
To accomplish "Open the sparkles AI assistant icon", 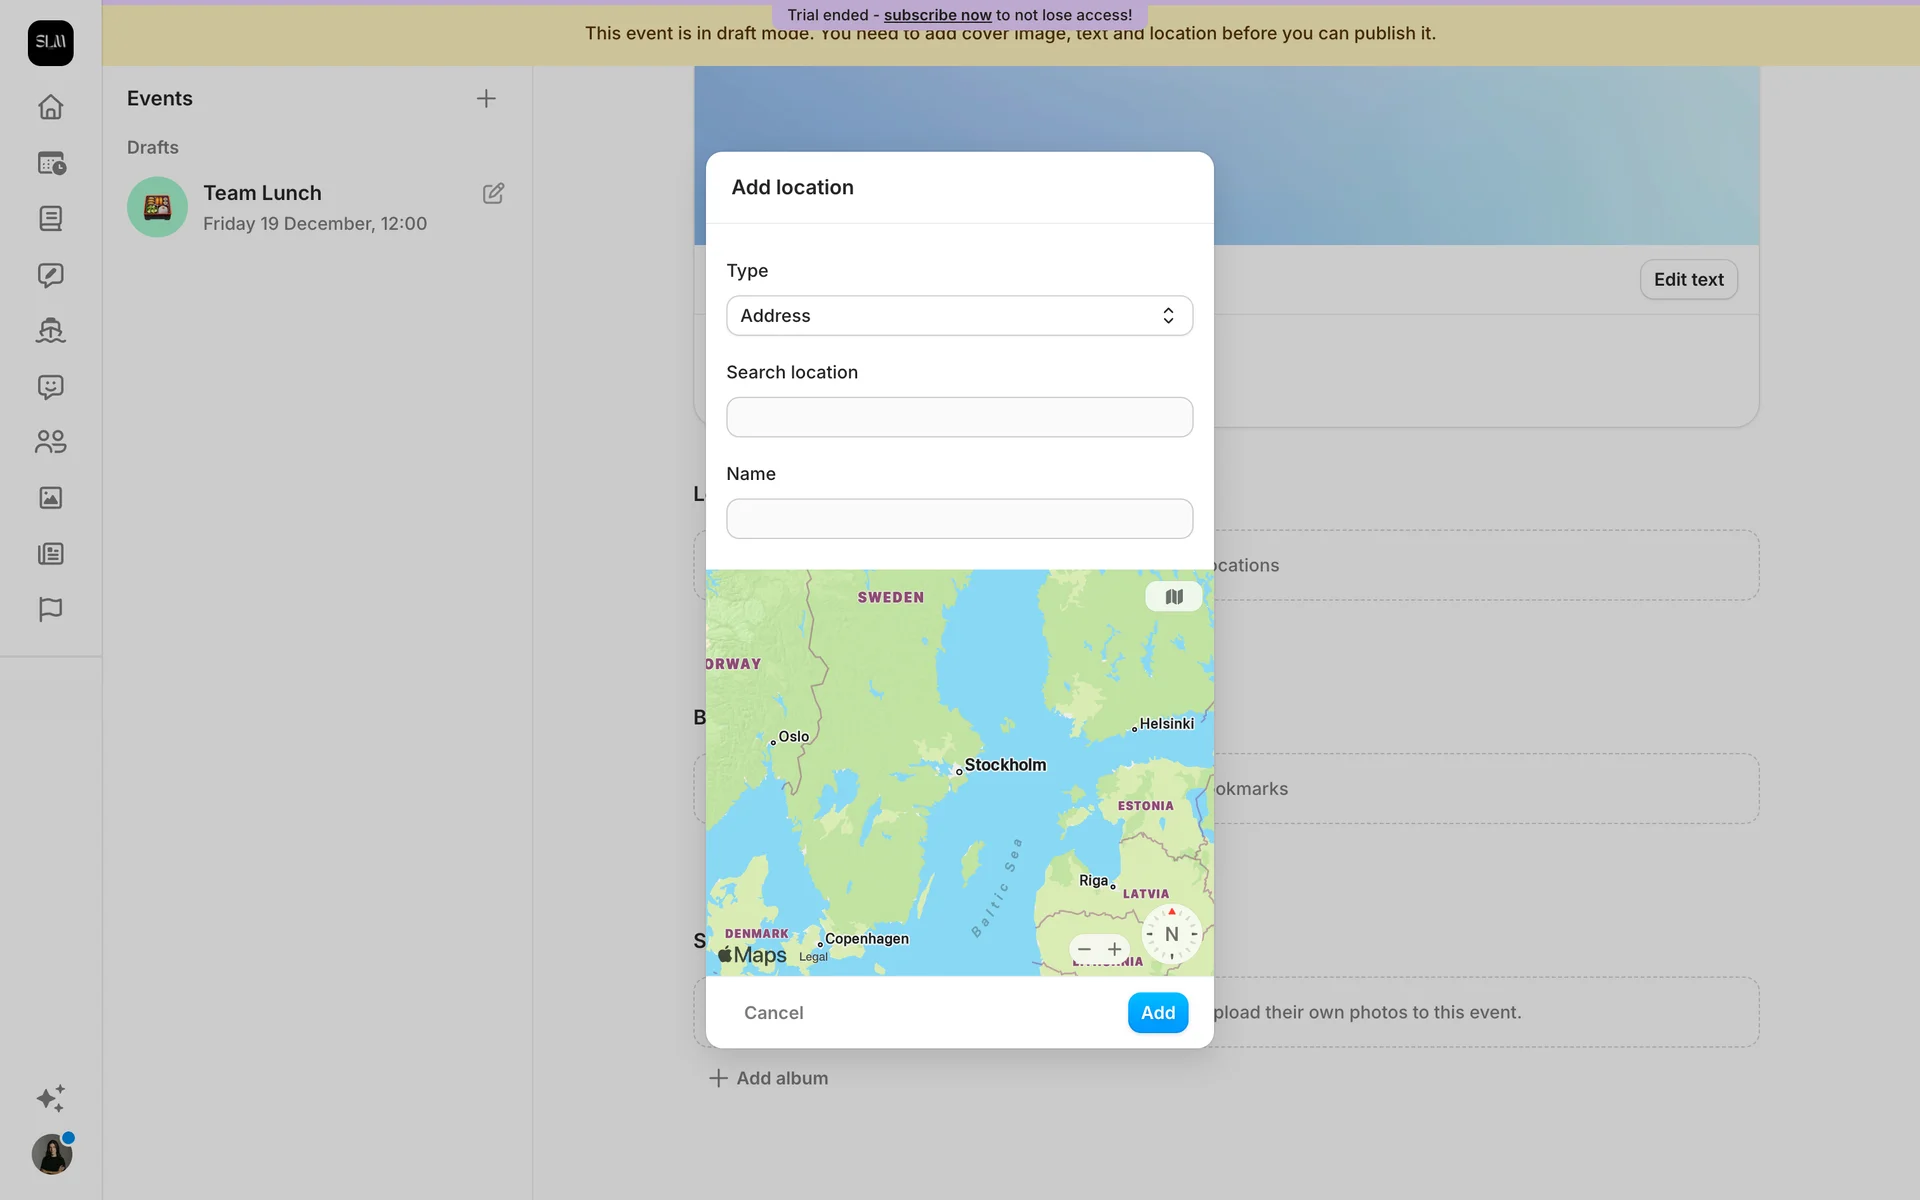I will pyautogui.click(x=50, y=1098).
